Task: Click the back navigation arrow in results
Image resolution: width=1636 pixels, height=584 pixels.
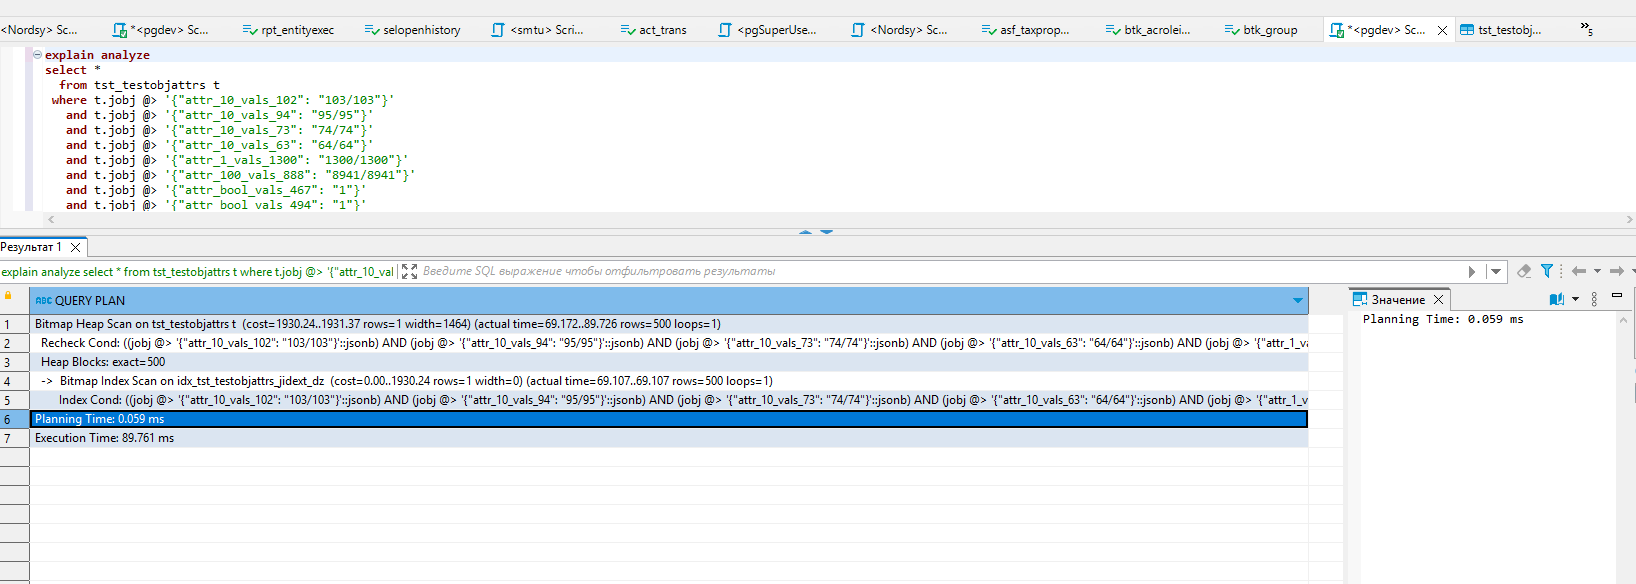Action: (1579, 271)
